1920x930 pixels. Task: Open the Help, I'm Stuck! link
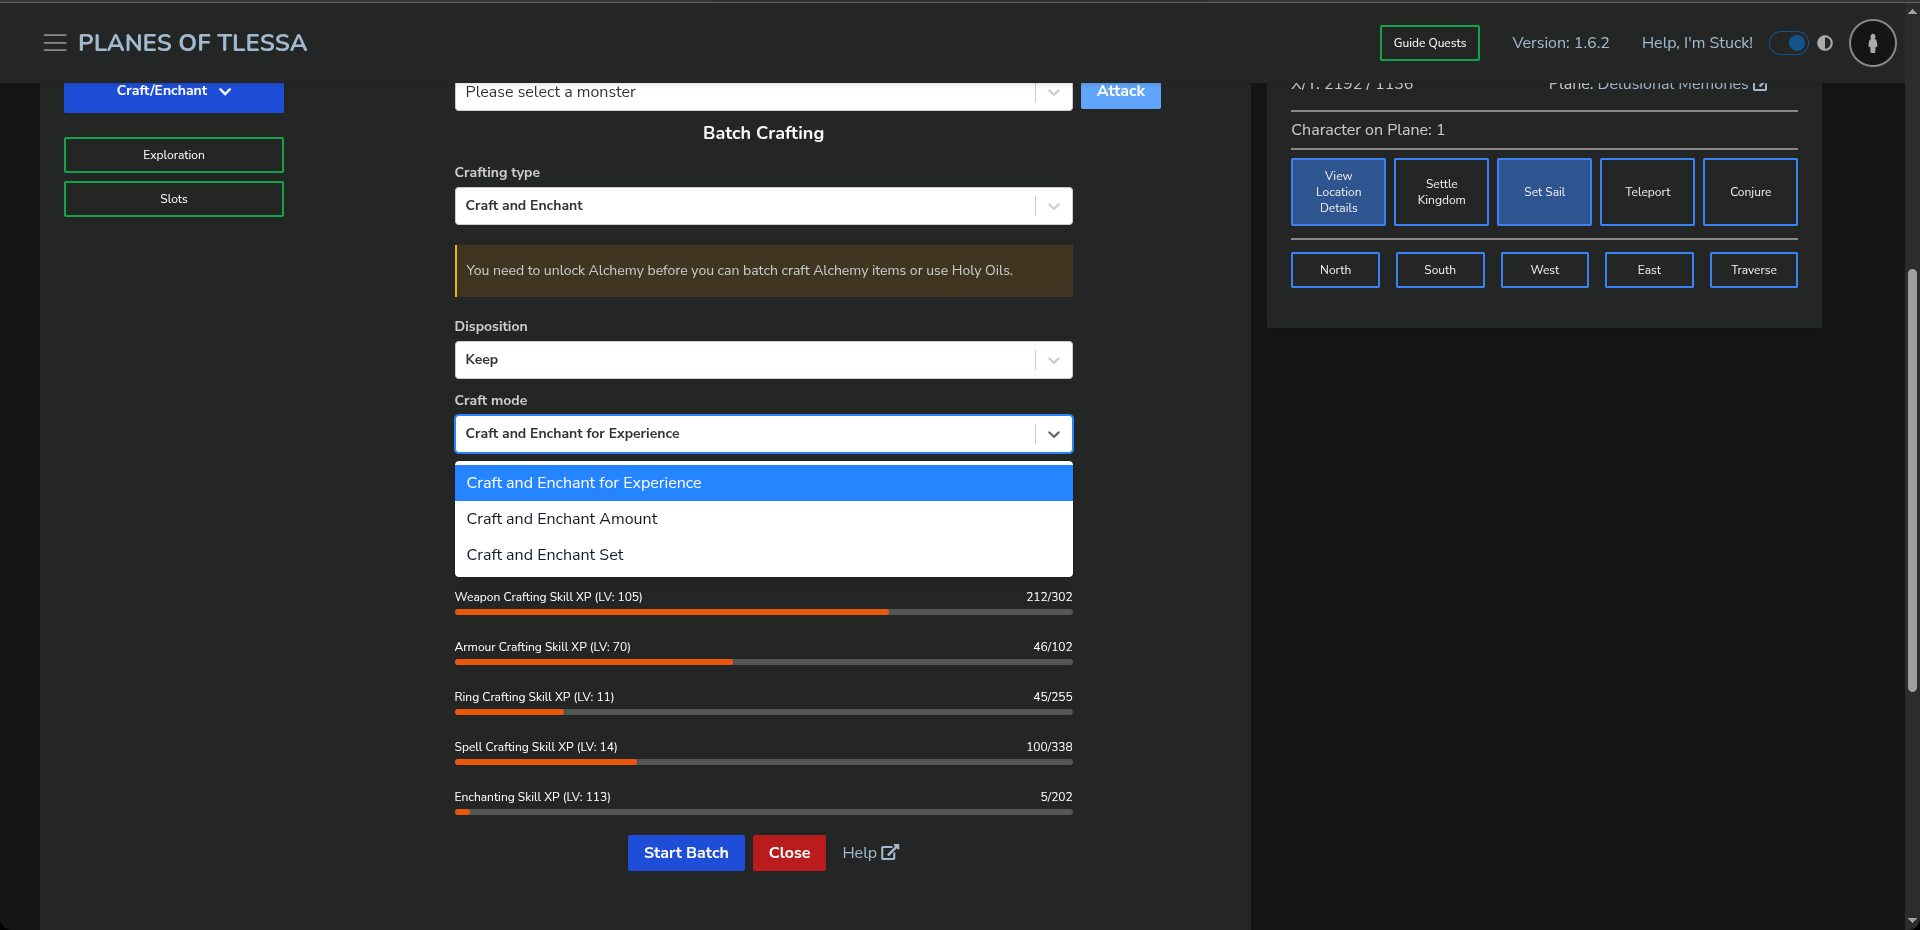pos(1697,43)
